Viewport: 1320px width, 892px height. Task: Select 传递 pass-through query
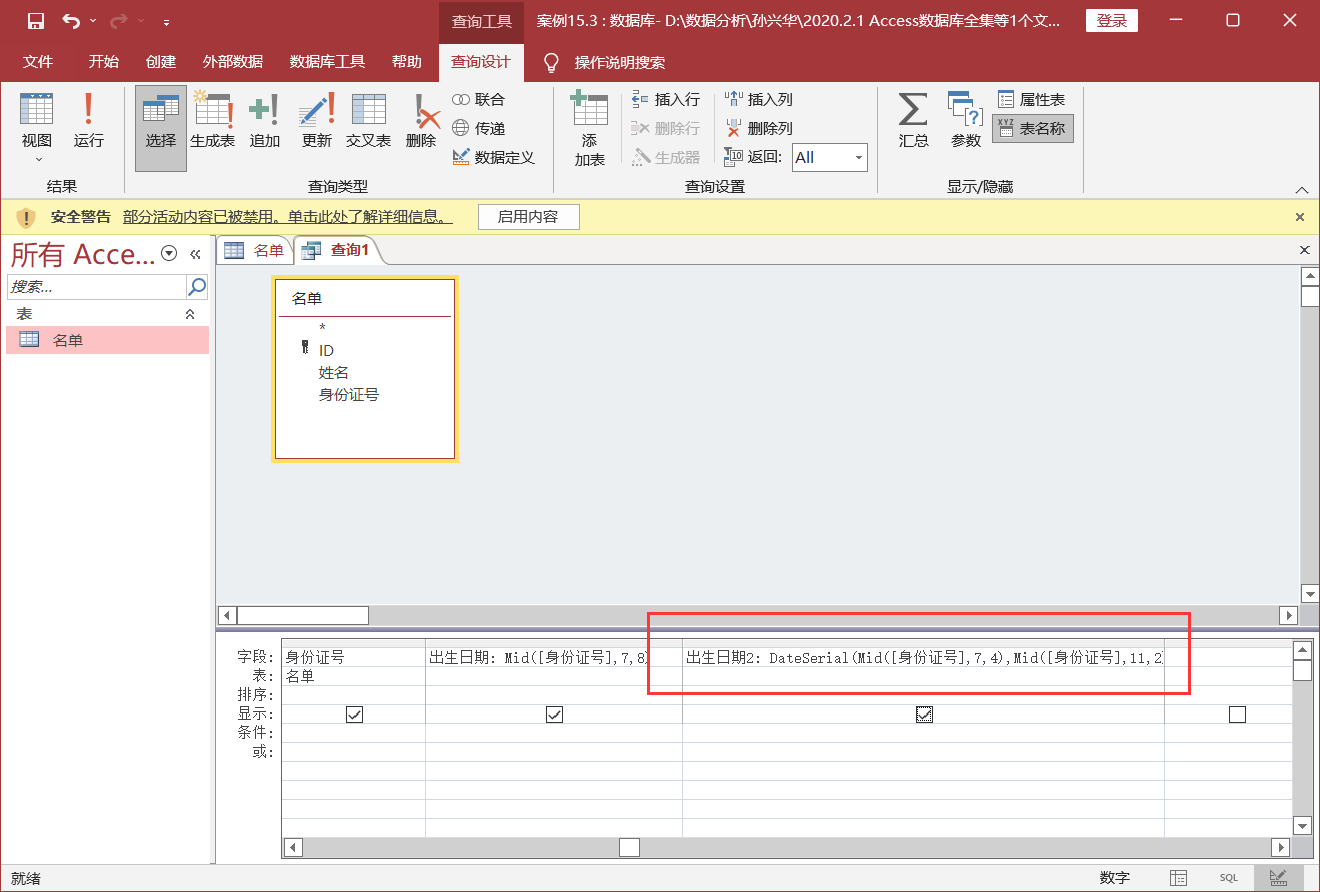[x=479, y=128]
